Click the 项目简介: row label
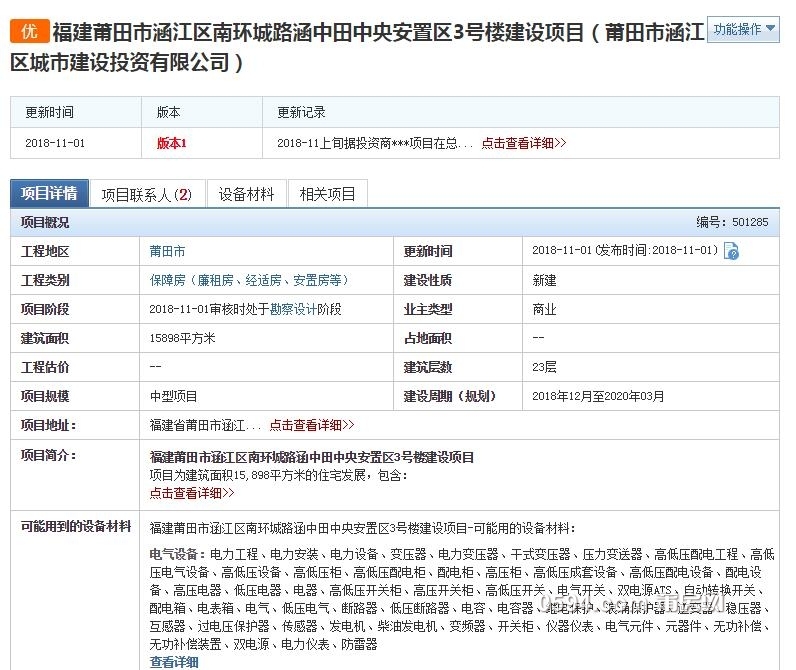 [48, 455]
